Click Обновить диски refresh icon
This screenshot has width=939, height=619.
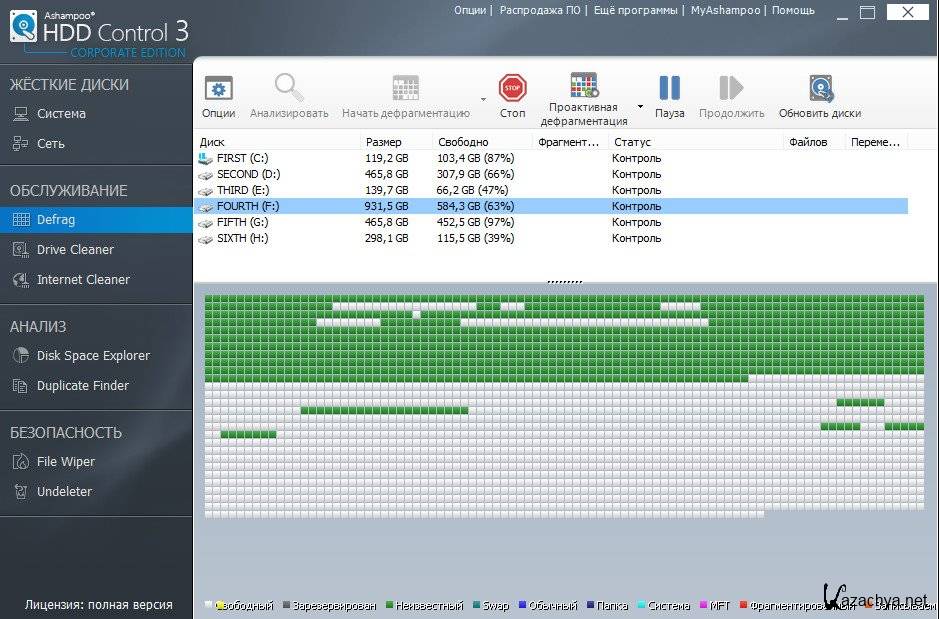[820, 89]
